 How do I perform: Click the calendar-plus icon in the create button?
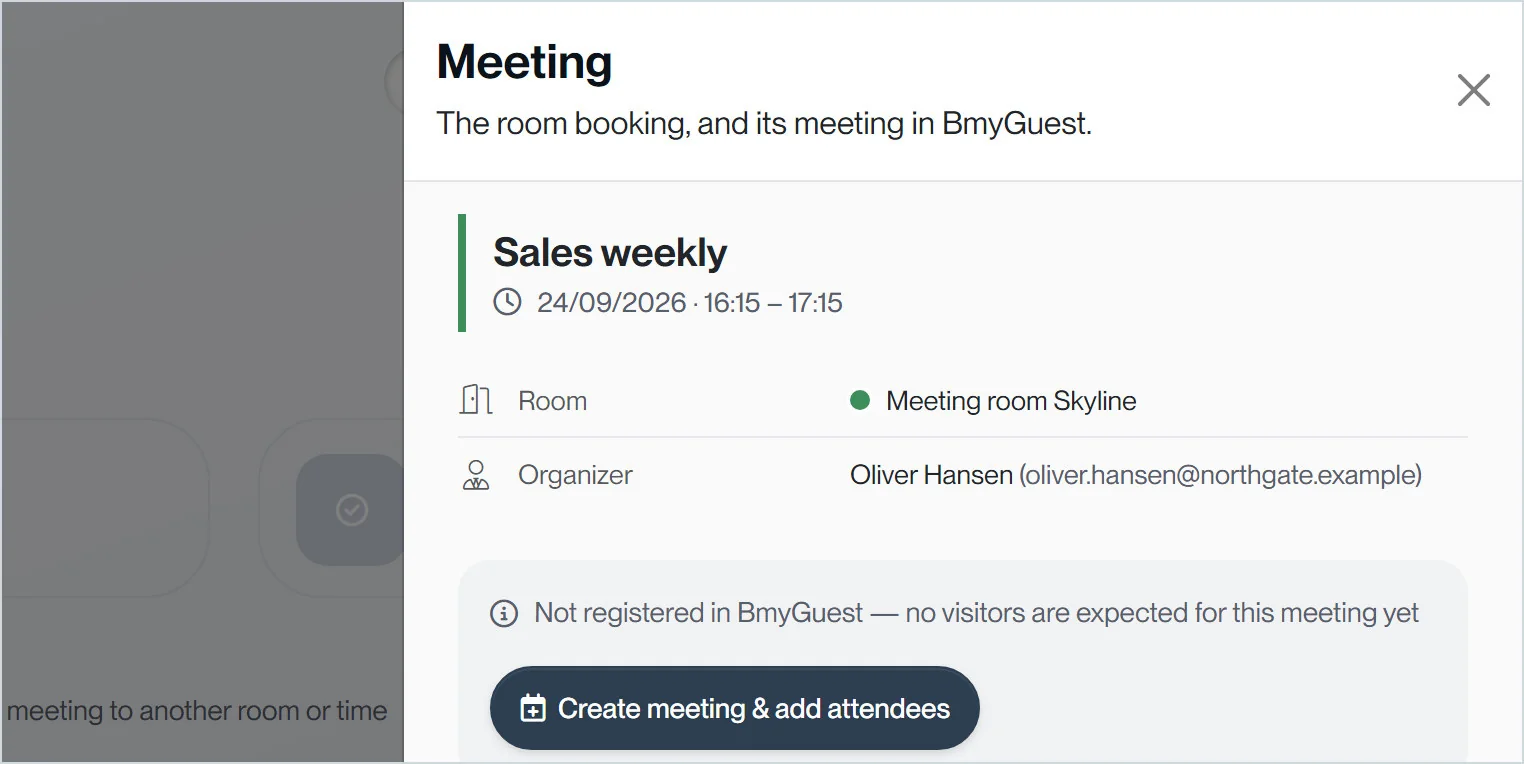(534, 709)
